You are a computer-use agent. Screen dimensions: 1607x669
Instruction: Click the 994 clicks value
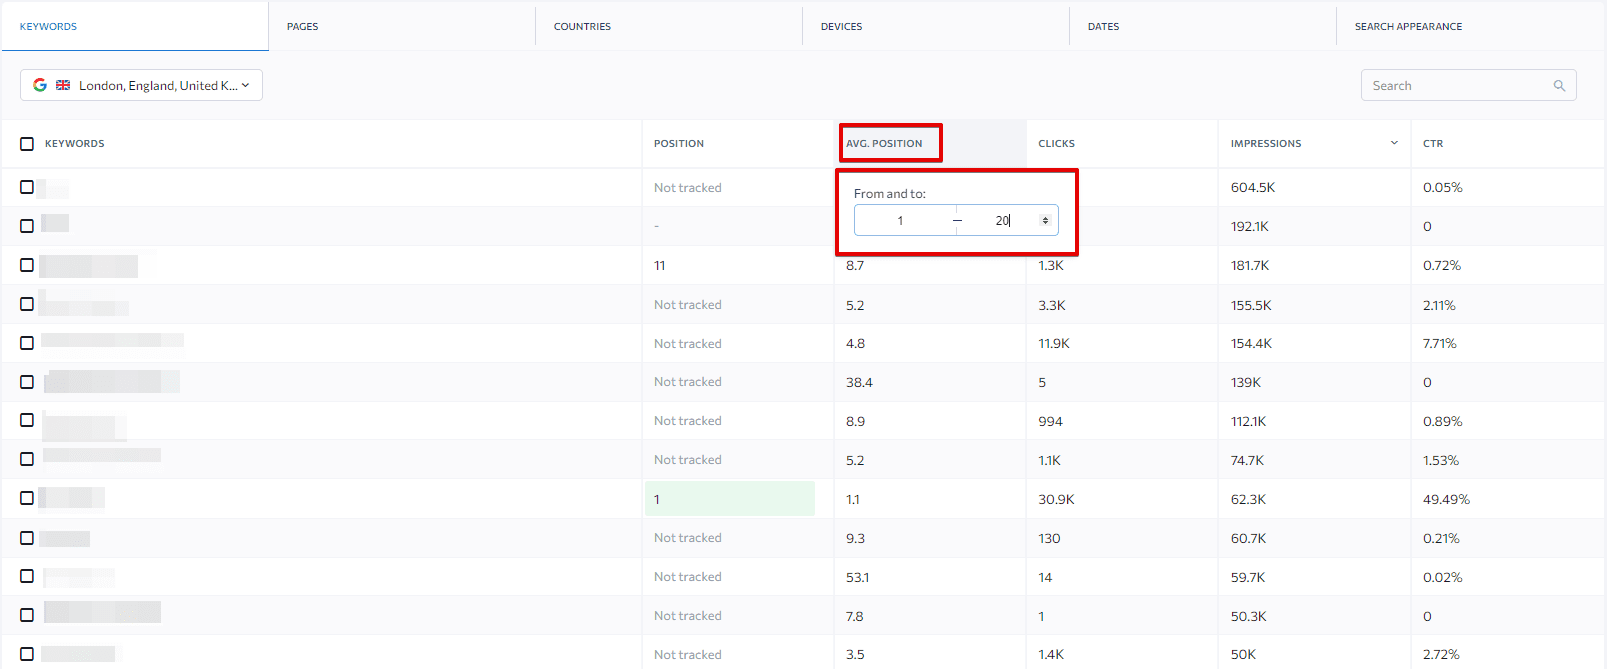coord(1050,421)
